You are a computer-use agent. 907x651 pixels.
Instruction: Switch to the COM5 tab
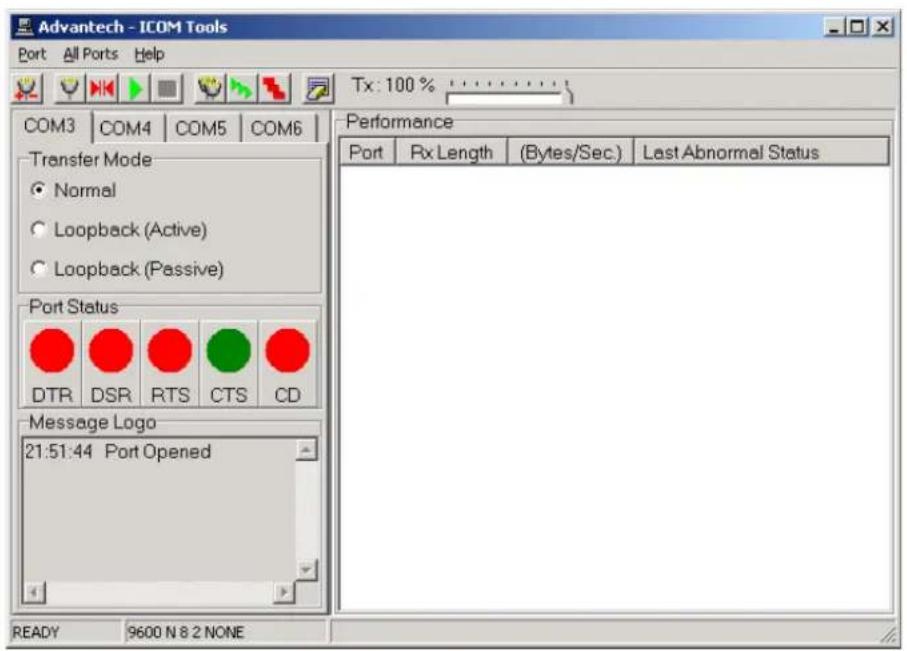201,128
